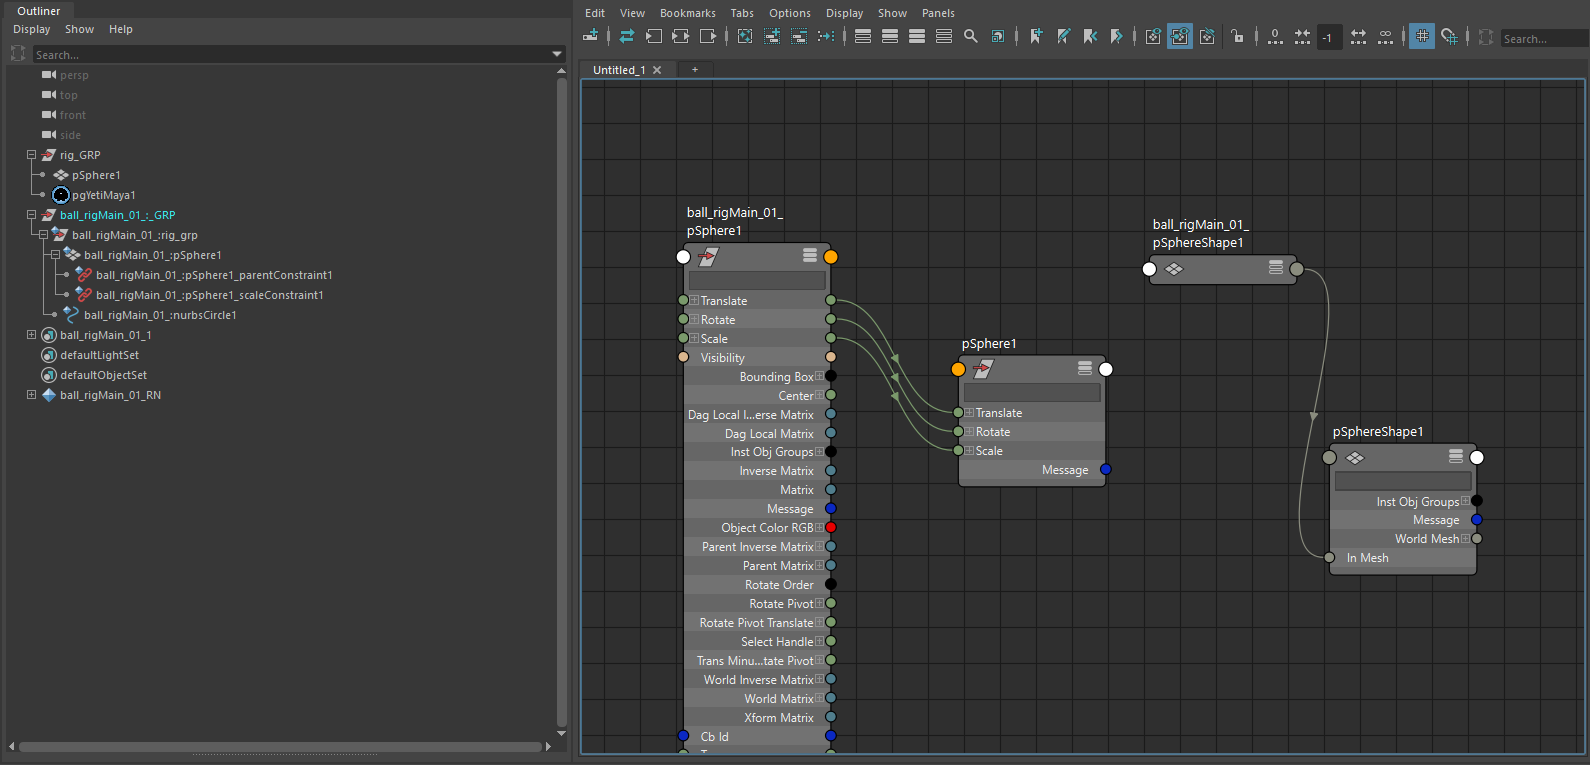Expand ball_rigMain_01_RN reference in Outliner
The height and width of the screenshot is (765, 1590).
pyautogui.click(x=31, y=395)
